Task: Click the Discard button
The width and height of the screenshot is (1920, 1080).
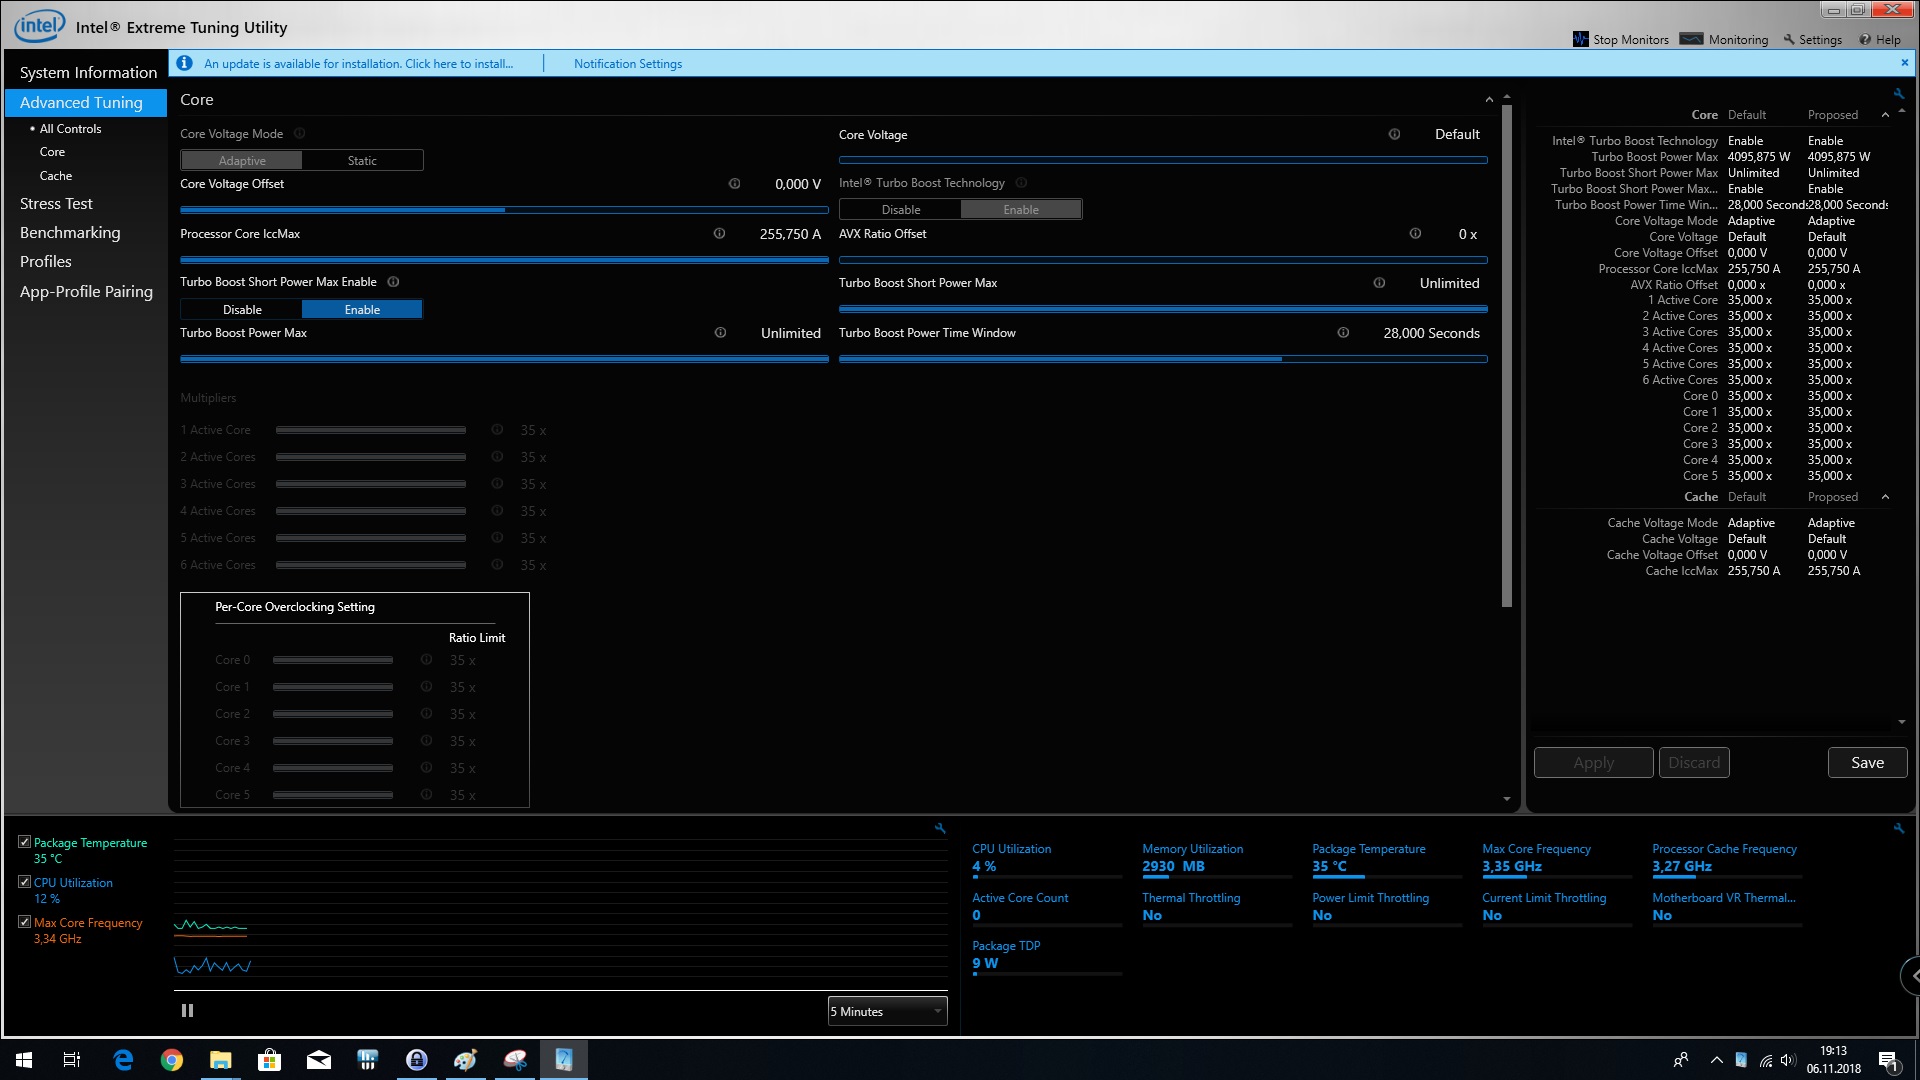Action: point(1694,762)
